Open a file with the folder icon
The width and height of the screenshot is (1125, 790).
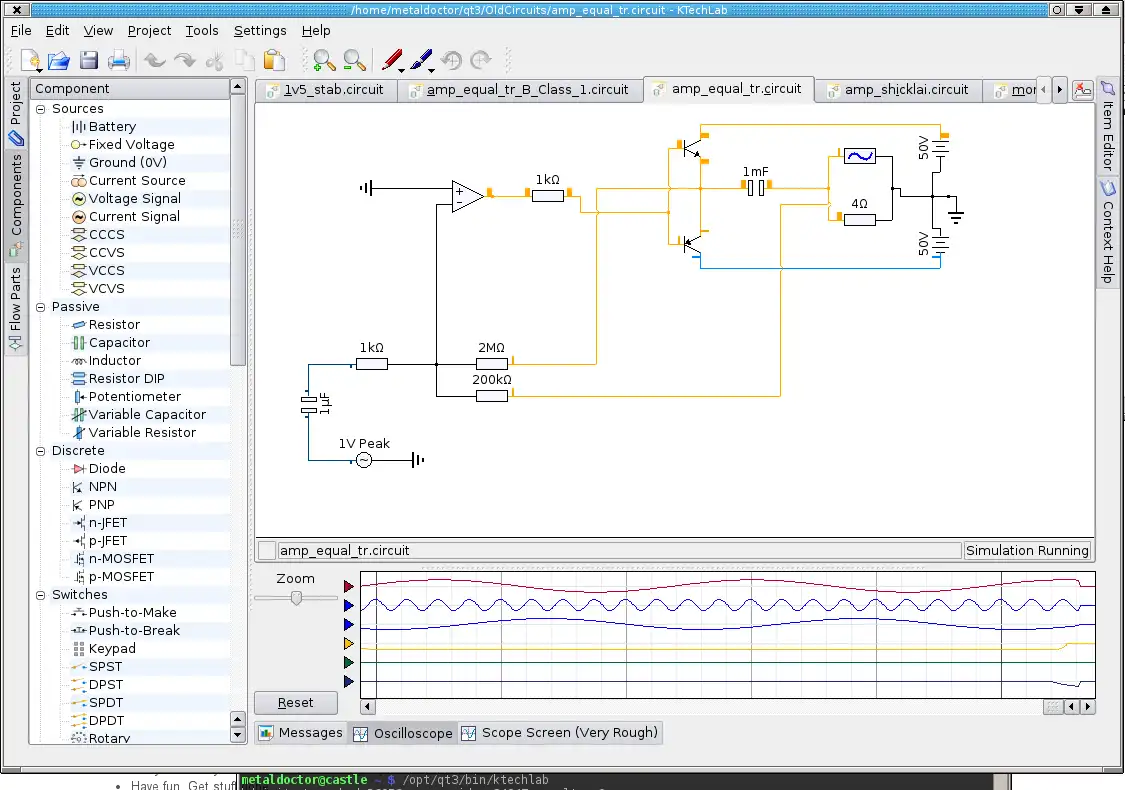coord(59,61)
